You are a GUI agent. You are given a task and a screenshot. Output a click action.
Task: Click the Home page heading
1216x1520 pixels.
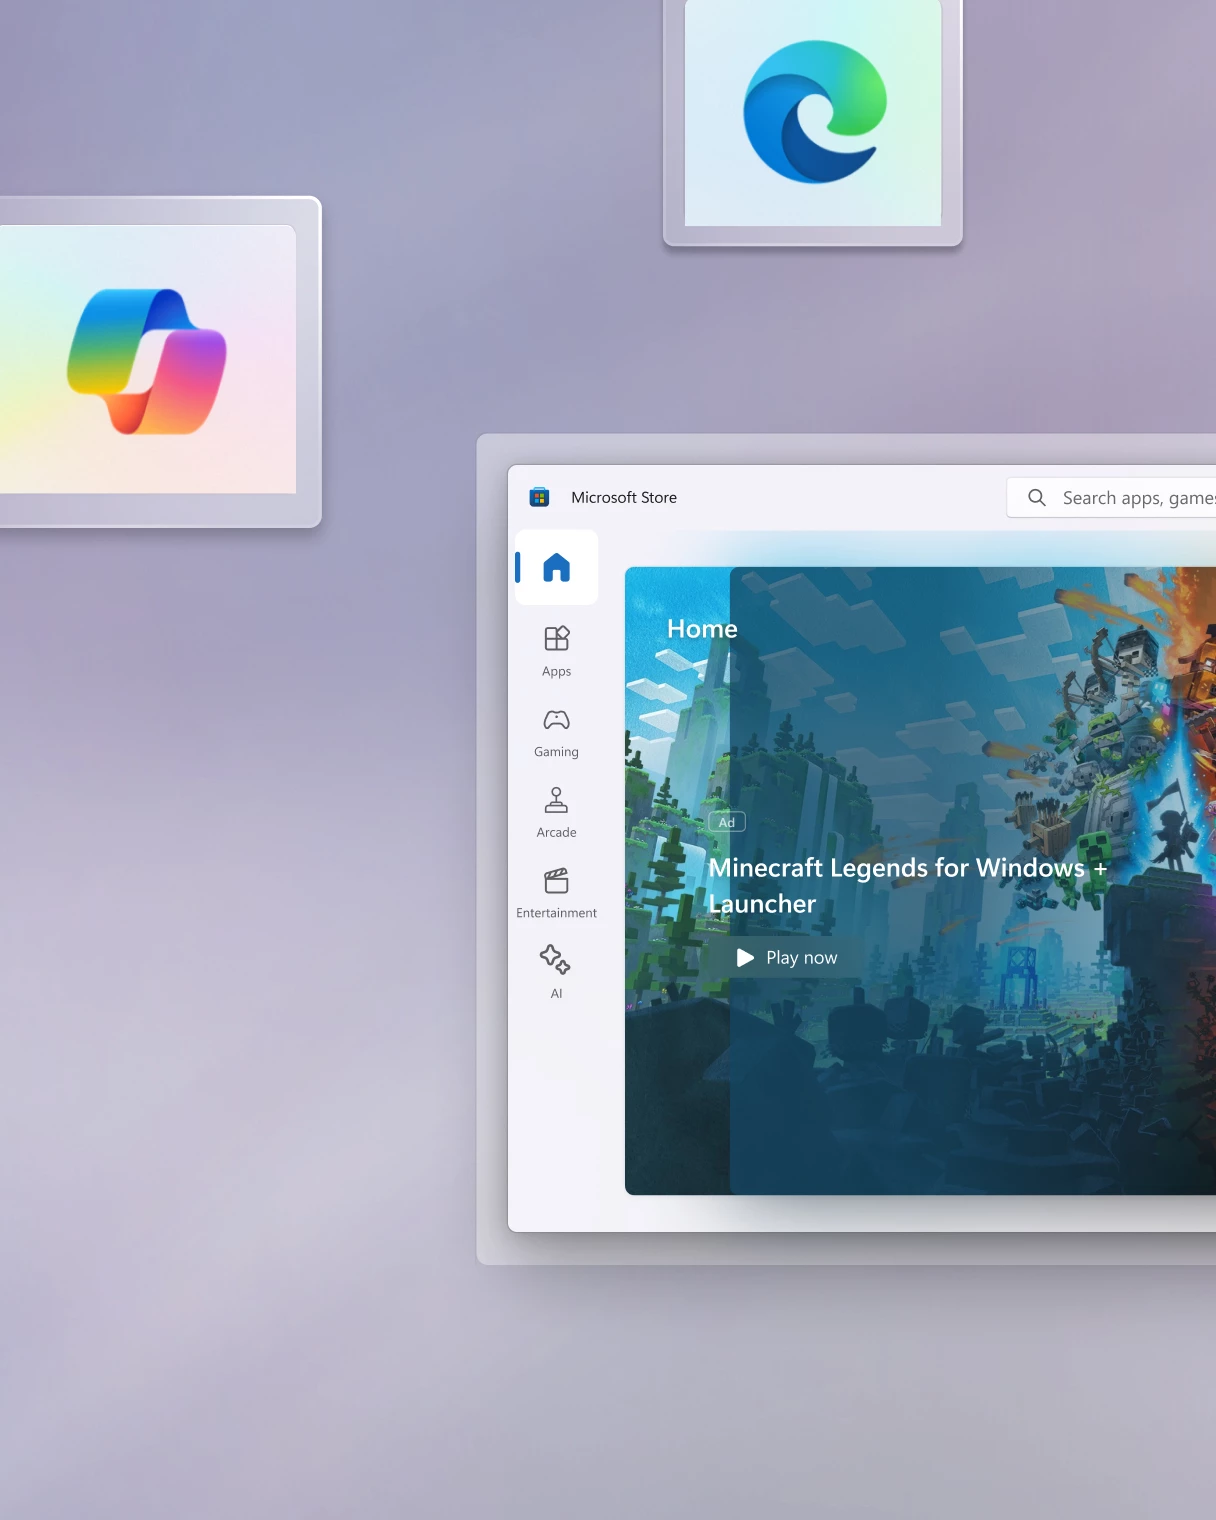point(702,629)
